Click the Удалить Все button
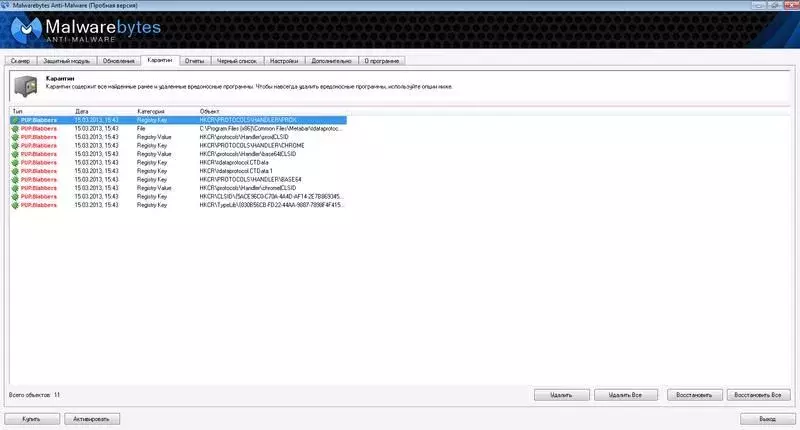Viewport: 800px width, 430px height. 626,395
